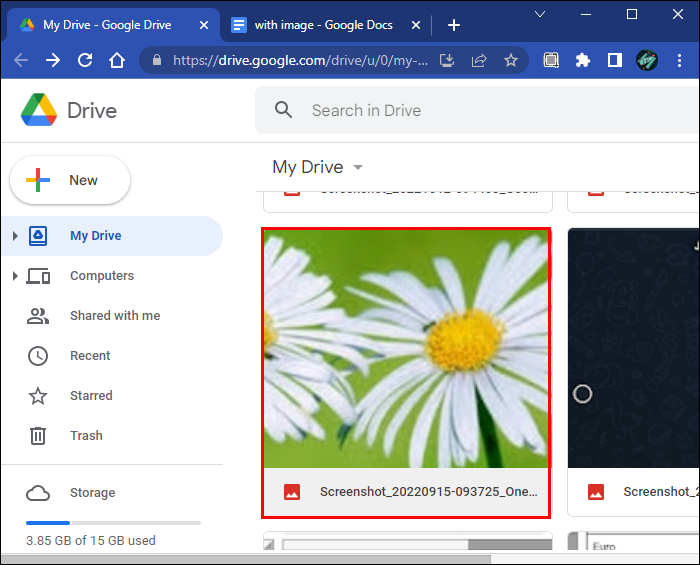Click the Chrome extensions puzzle icon

pyautogui.click(x=583, y=60)
